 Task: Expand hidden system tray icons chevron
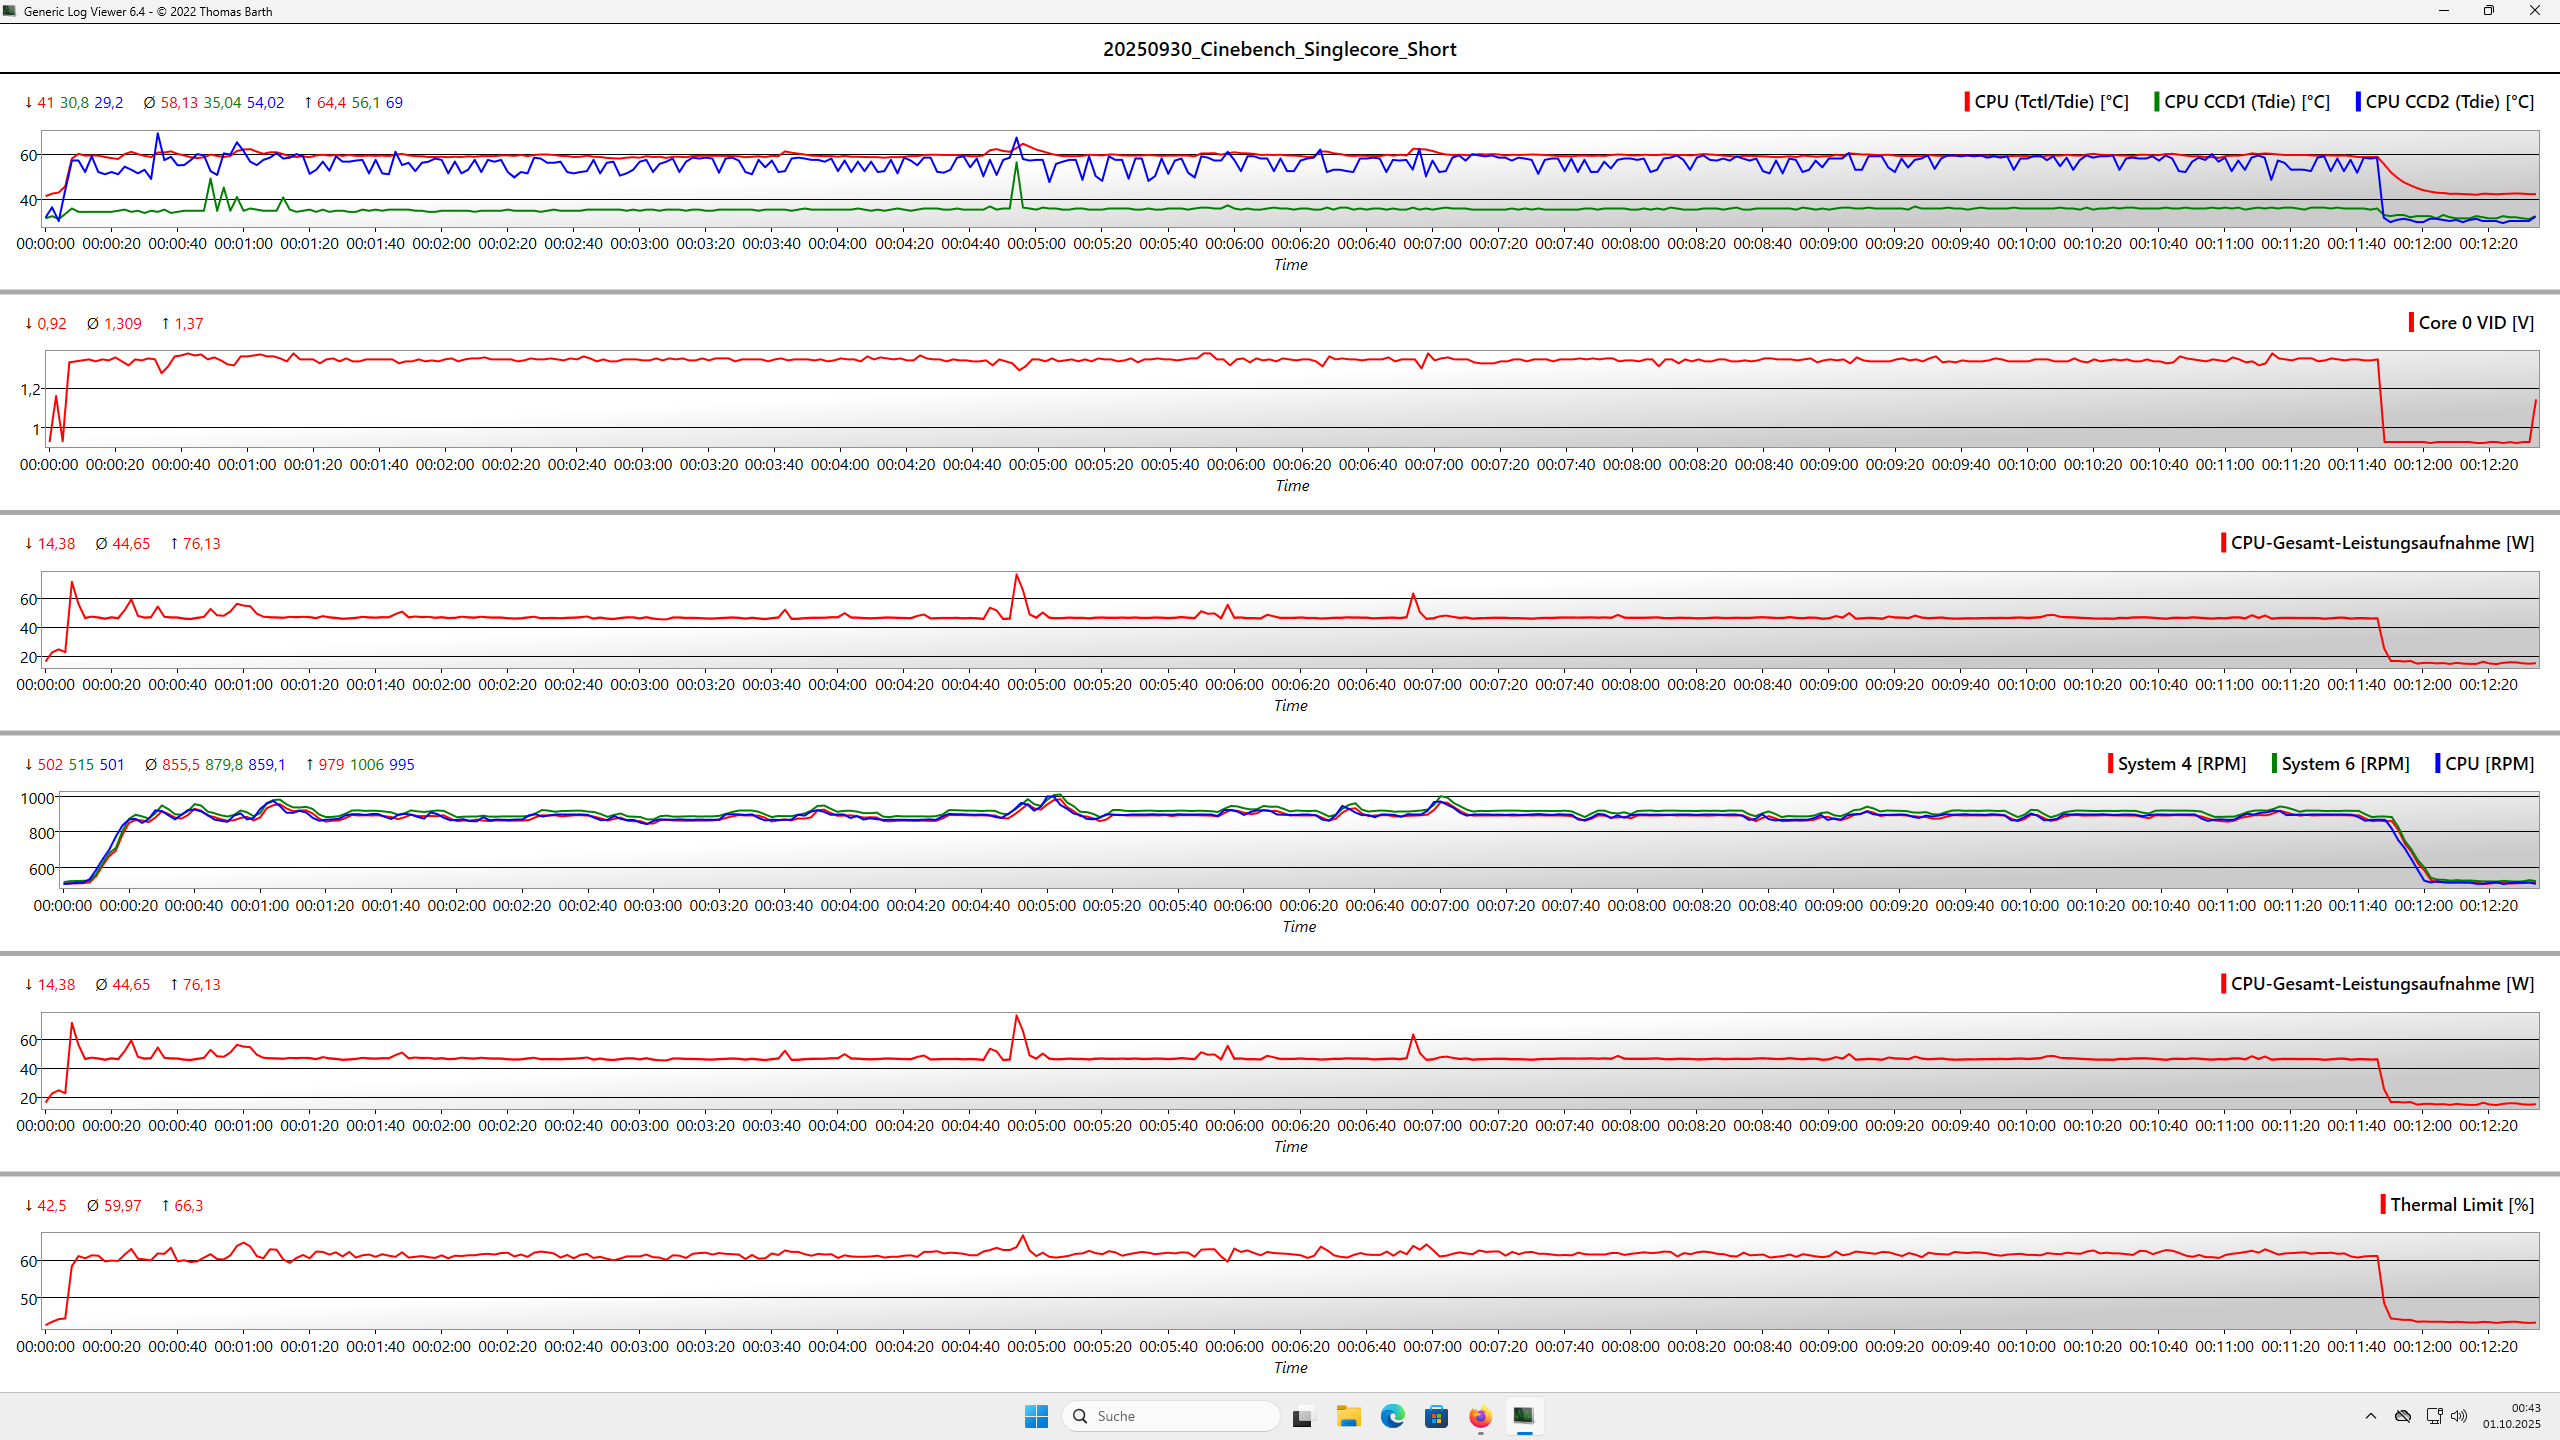pos(2370,1416)
